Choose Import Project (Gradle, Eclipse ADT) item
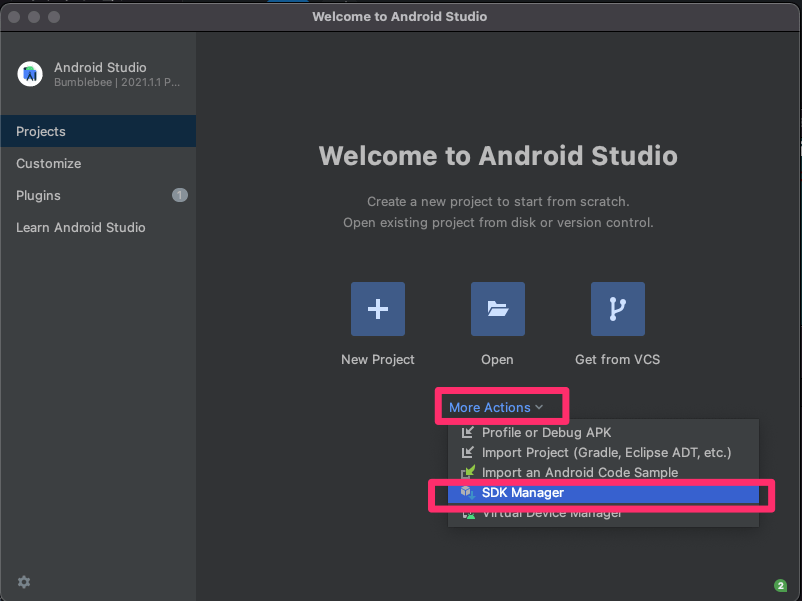 point(603,453)
